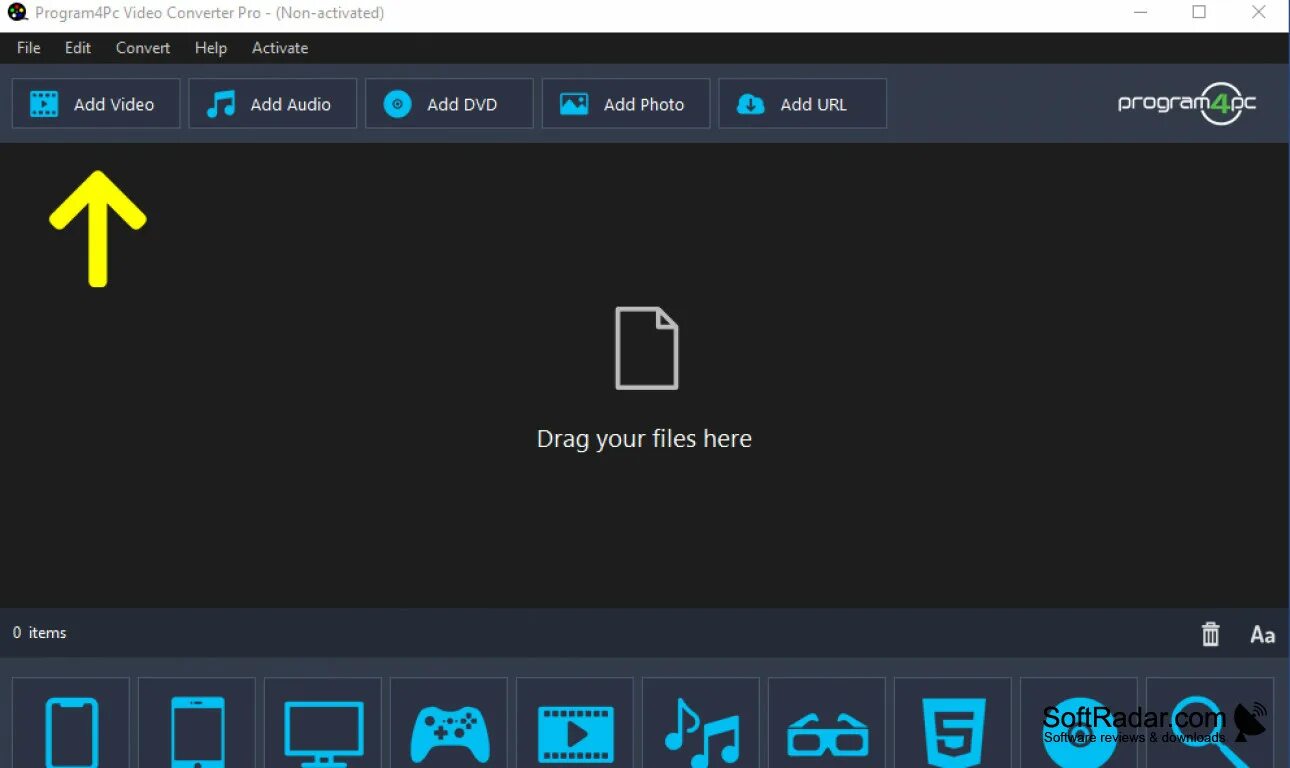Open the Help menu
Screen dimensions: 1290x768
210,47
